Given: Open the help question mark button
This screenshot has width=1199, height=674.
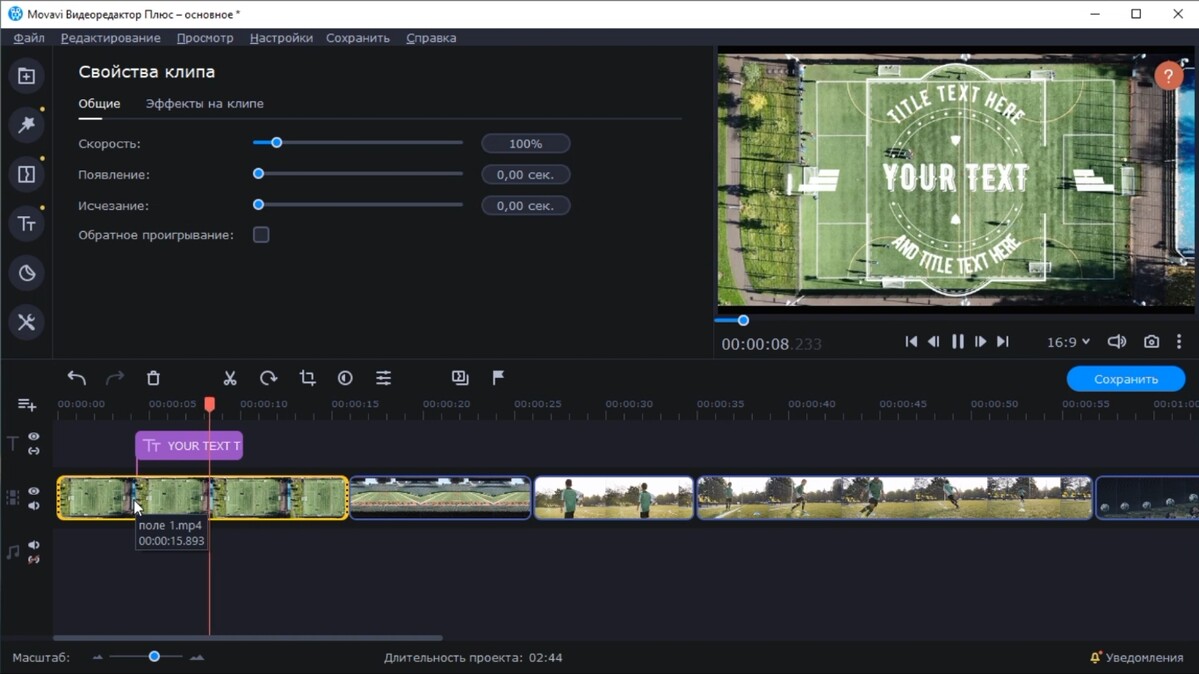Looking at the screenshot, I should click(x=1168, y=76).
